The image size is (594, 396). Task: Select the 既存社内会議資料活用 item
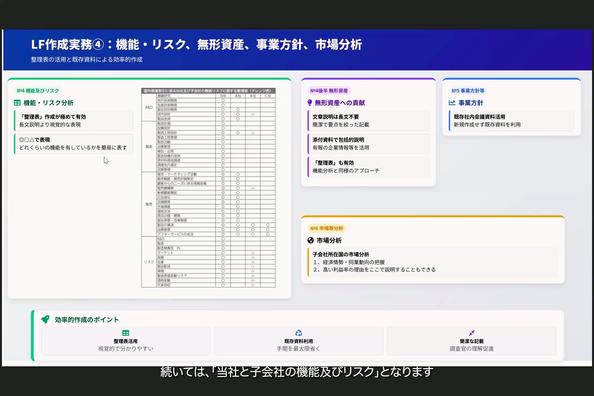[x=511, y=121]
